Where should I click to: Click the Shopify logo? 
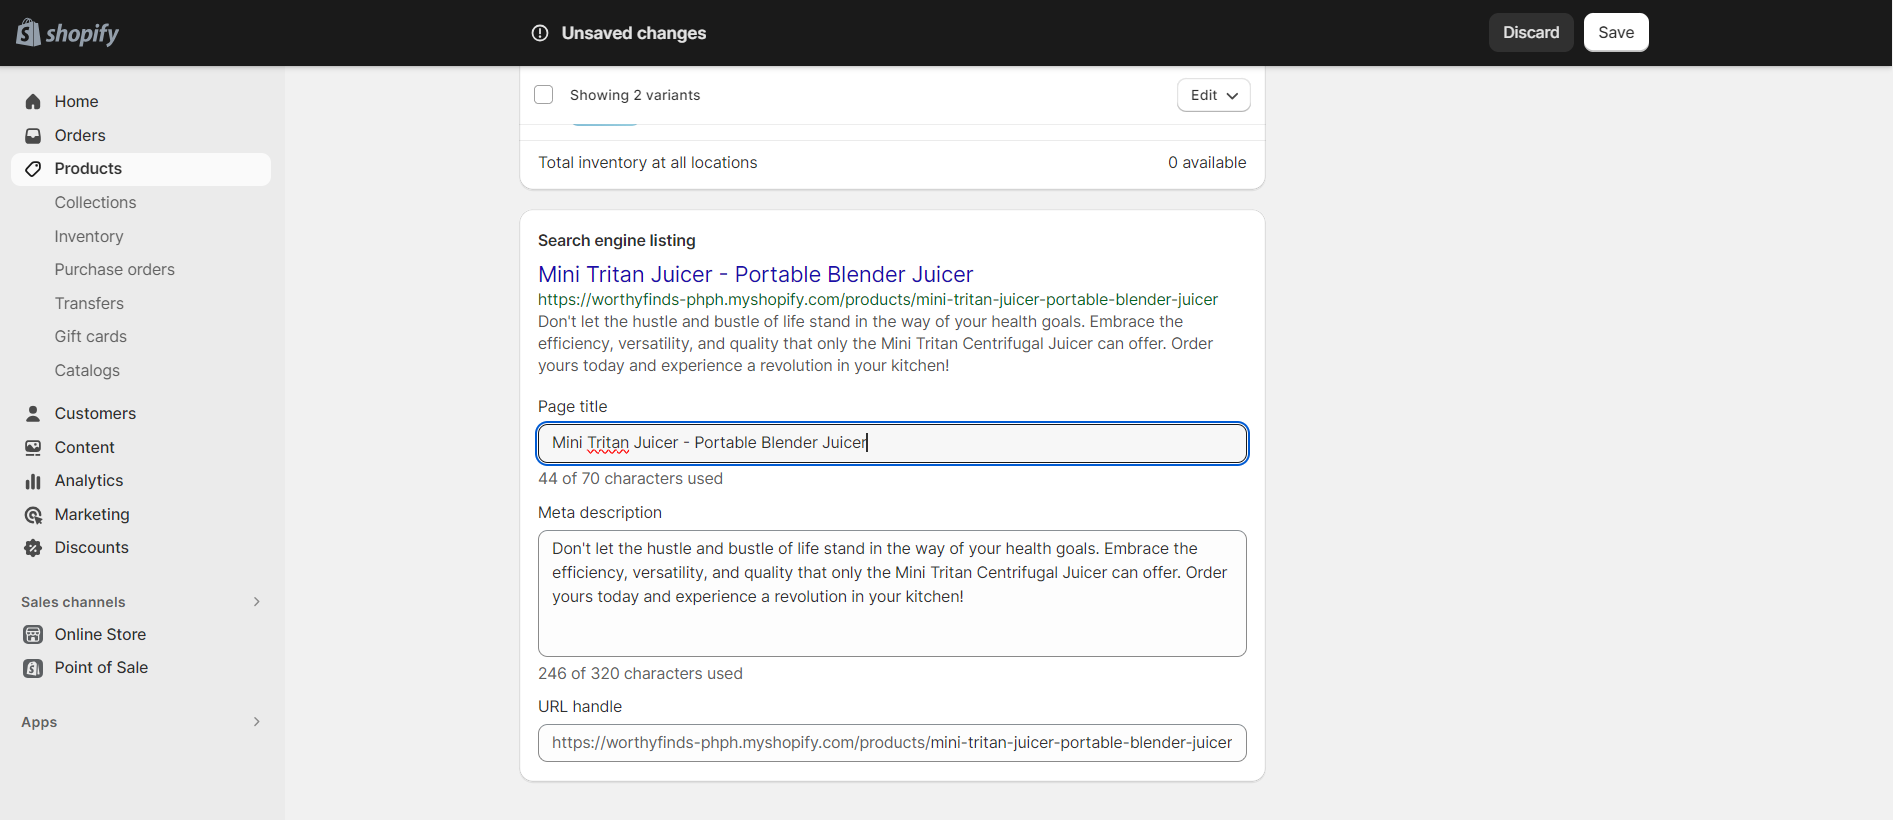(x=67, y=33)
